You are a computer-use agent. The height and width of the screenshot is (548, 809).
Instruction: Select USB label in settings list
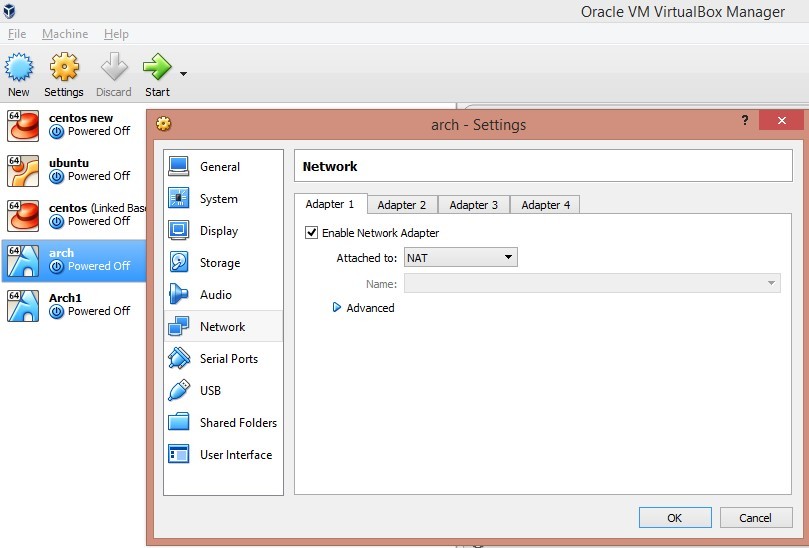tap(211, 391)
